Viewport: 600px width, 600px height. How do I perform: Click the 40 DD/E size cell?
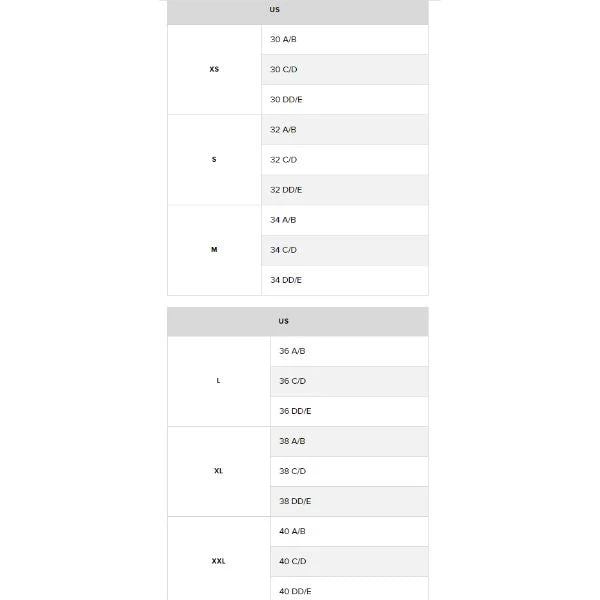[295, 590]
